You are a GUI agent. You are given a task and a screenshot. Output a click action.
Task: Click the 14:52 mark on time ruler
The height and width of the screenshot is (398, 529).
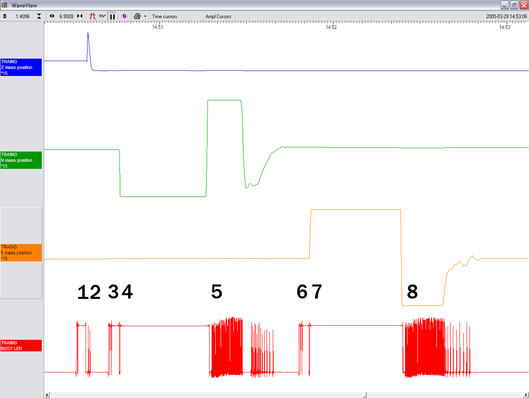[331, 27]
